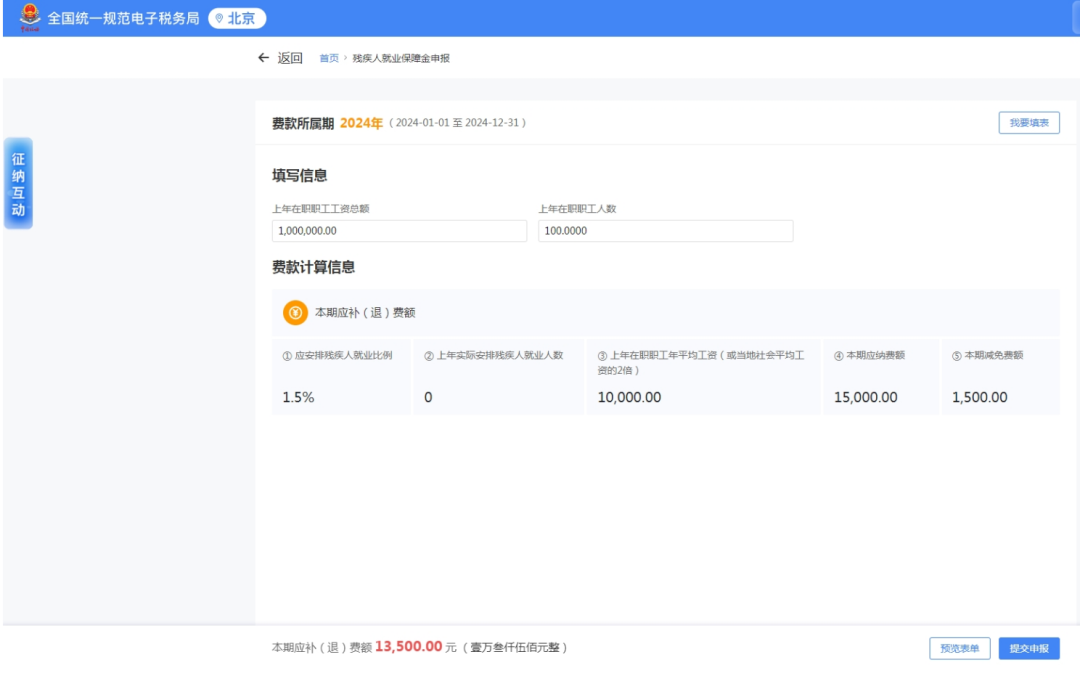Submit the declaration with 提交申报
This screenshot has width=1080, height=673.
[1028, 648]
